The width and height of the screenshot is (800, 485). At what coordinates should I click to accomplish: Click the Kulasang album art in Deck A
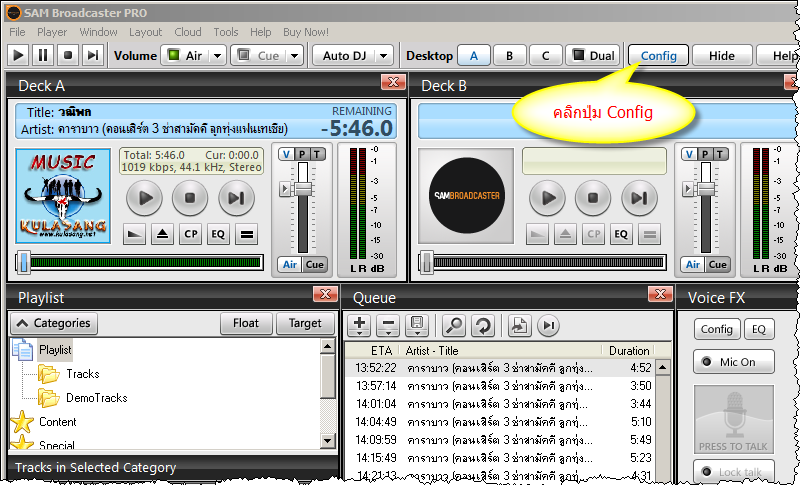[x=63, y=196]
